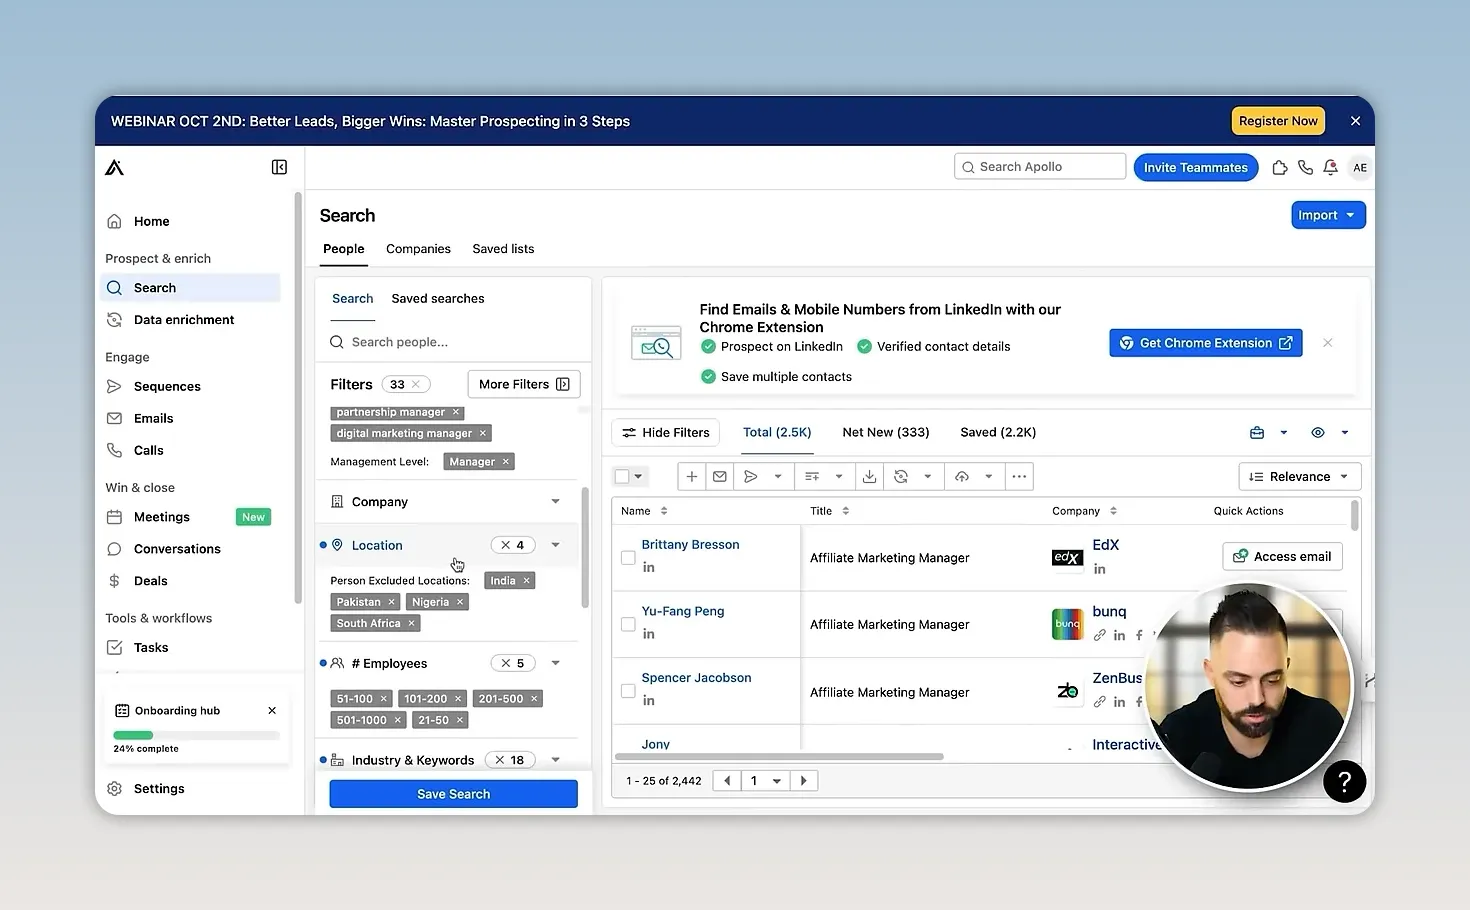This screenshot has height=910, width=1470.
Task: Hide Filters panel toggle button
Action: pyautogui.click(x=666, y=433)
